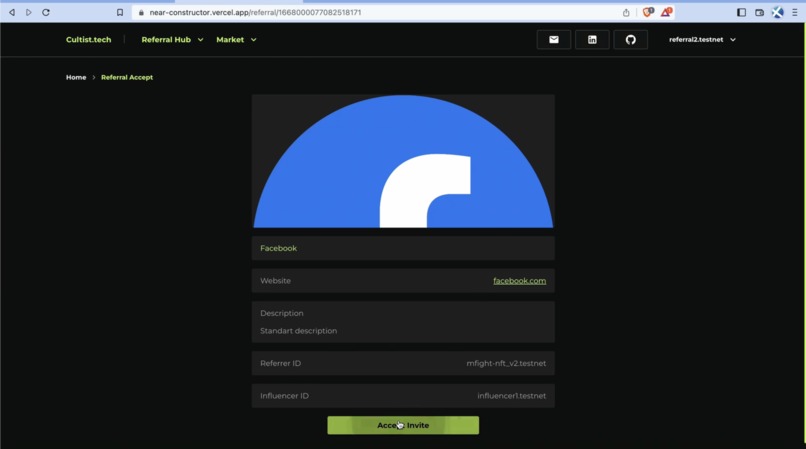Select the Standart description text
806x449 pixels.
click(299, 331)
